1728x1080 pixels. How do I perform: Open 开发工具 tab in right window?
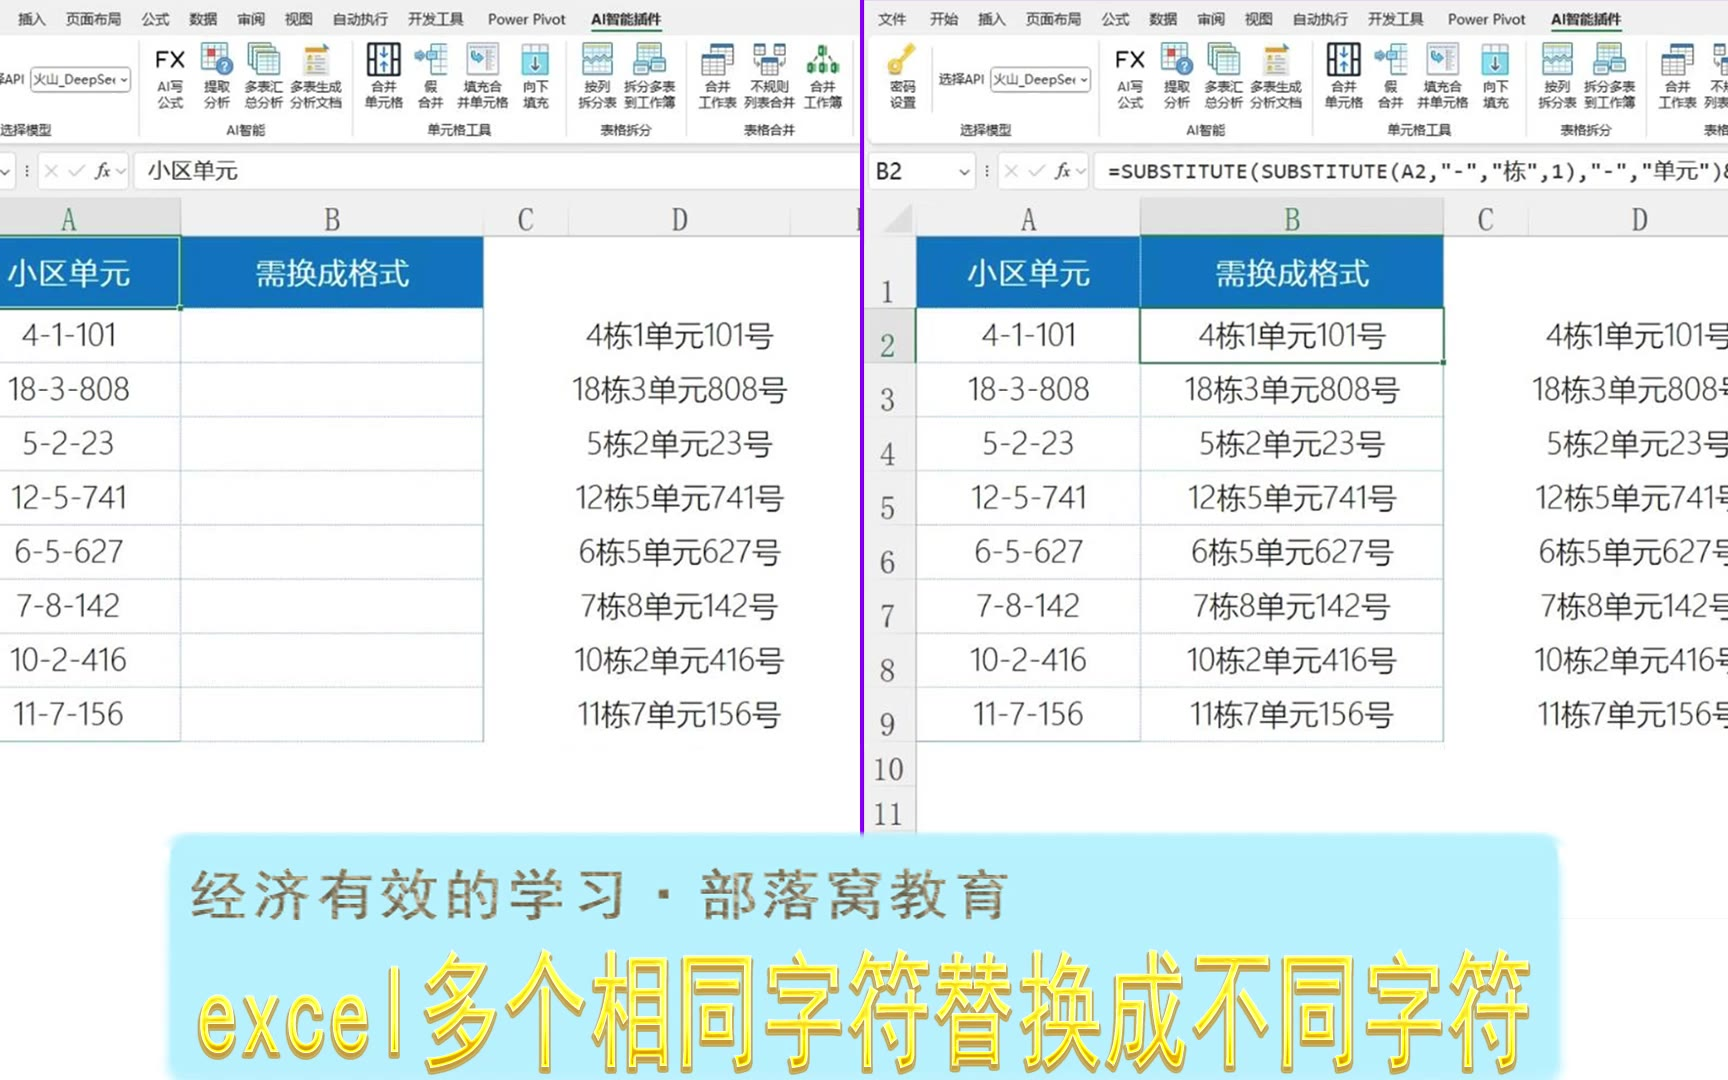point(1395,19)
